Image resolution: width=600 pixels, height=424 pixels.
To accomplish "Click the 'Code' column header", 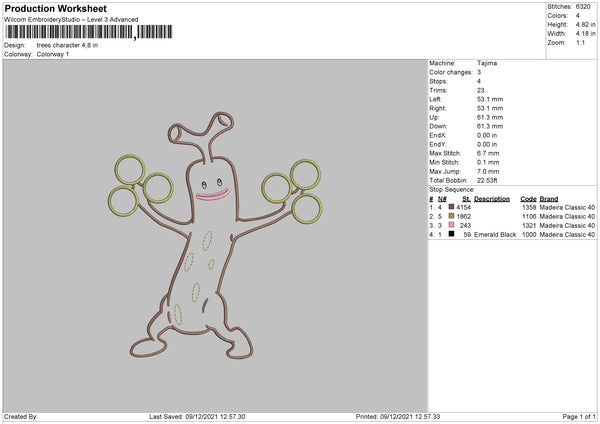I will tap(528, 199).
